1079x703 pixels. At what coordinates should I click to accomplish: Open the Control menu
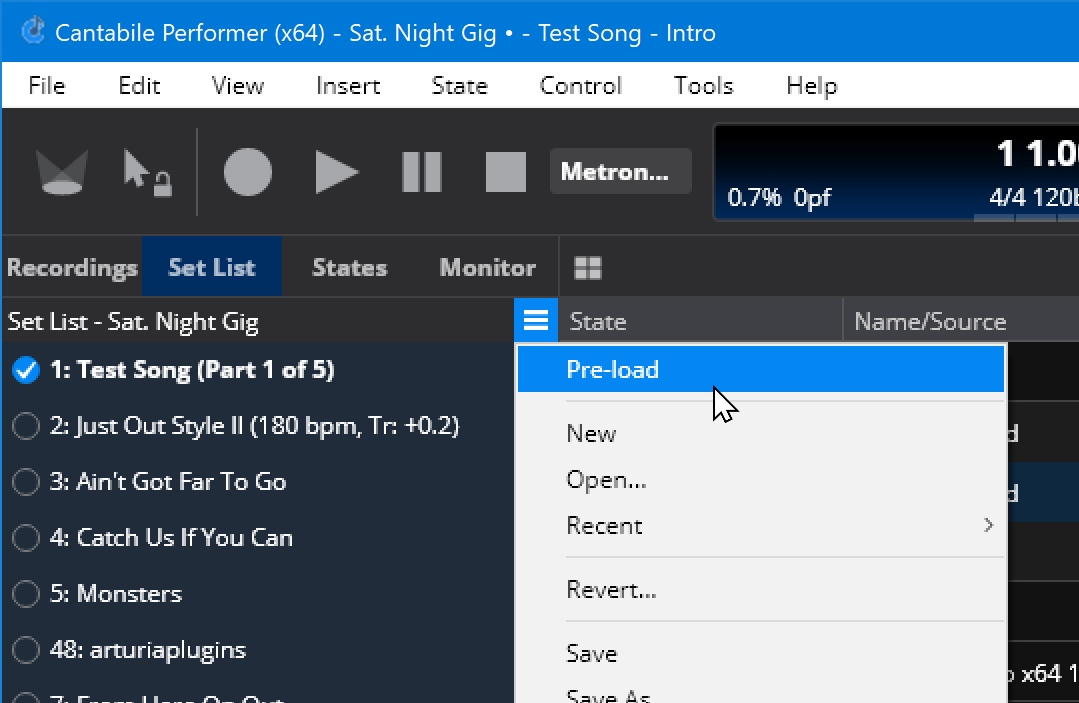click(581, 85)
